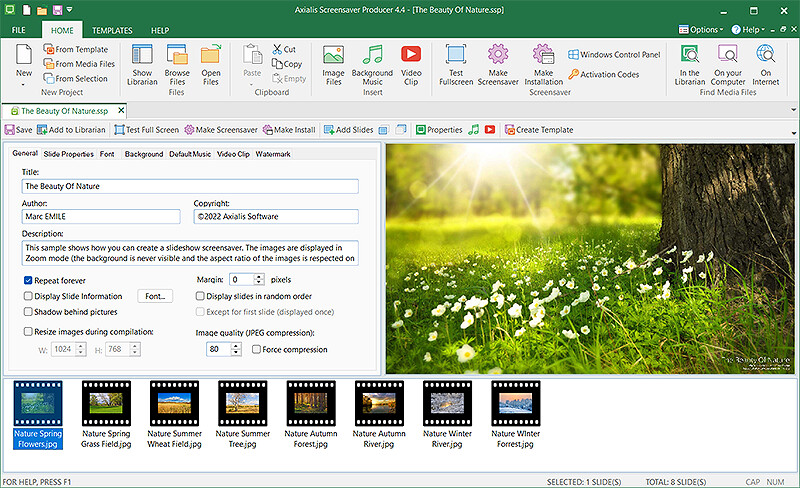Click the Font... button
Image resolution: width=800 pixels, height=488 pixels.
(x=155, y=296)
